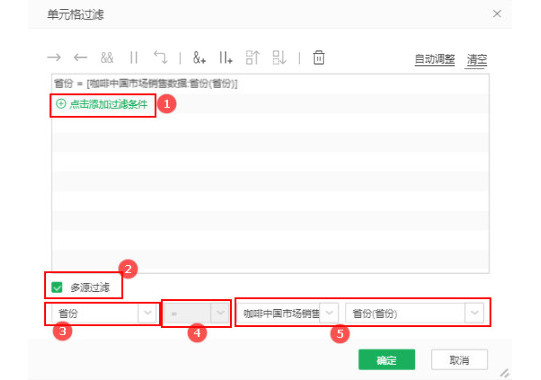
Task: Click the 取消 cancel button
Action: pyautogui.click(x=459, y=360)
